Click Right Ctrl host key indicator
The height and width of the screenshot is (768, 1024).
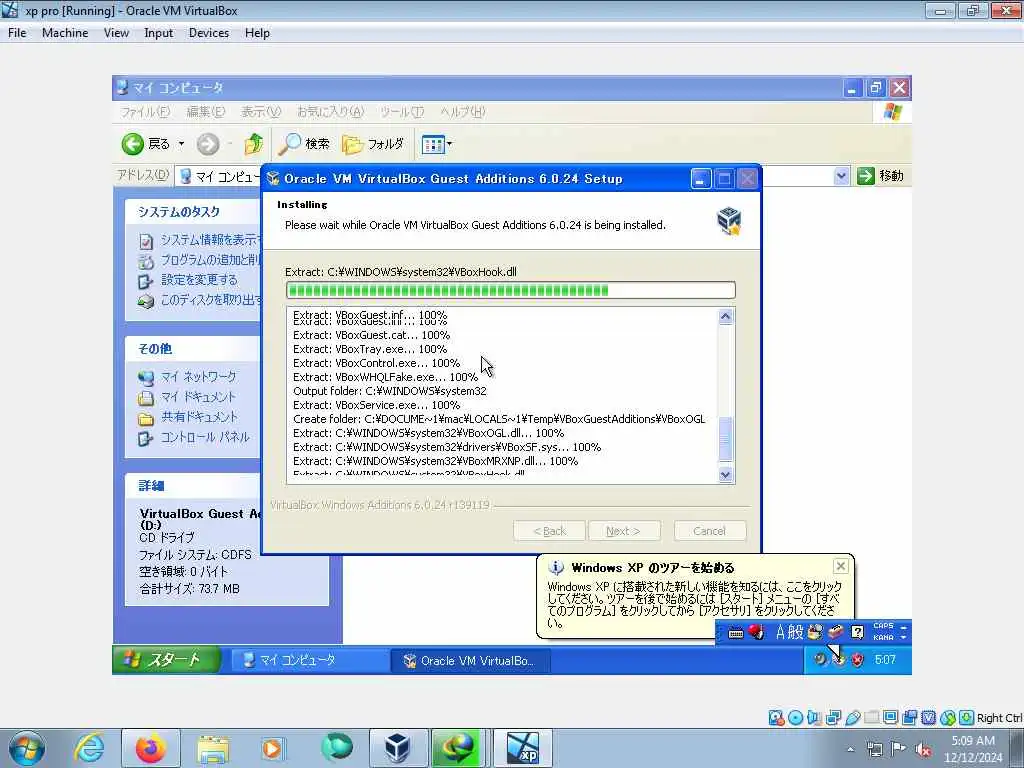tap(999, 718)
